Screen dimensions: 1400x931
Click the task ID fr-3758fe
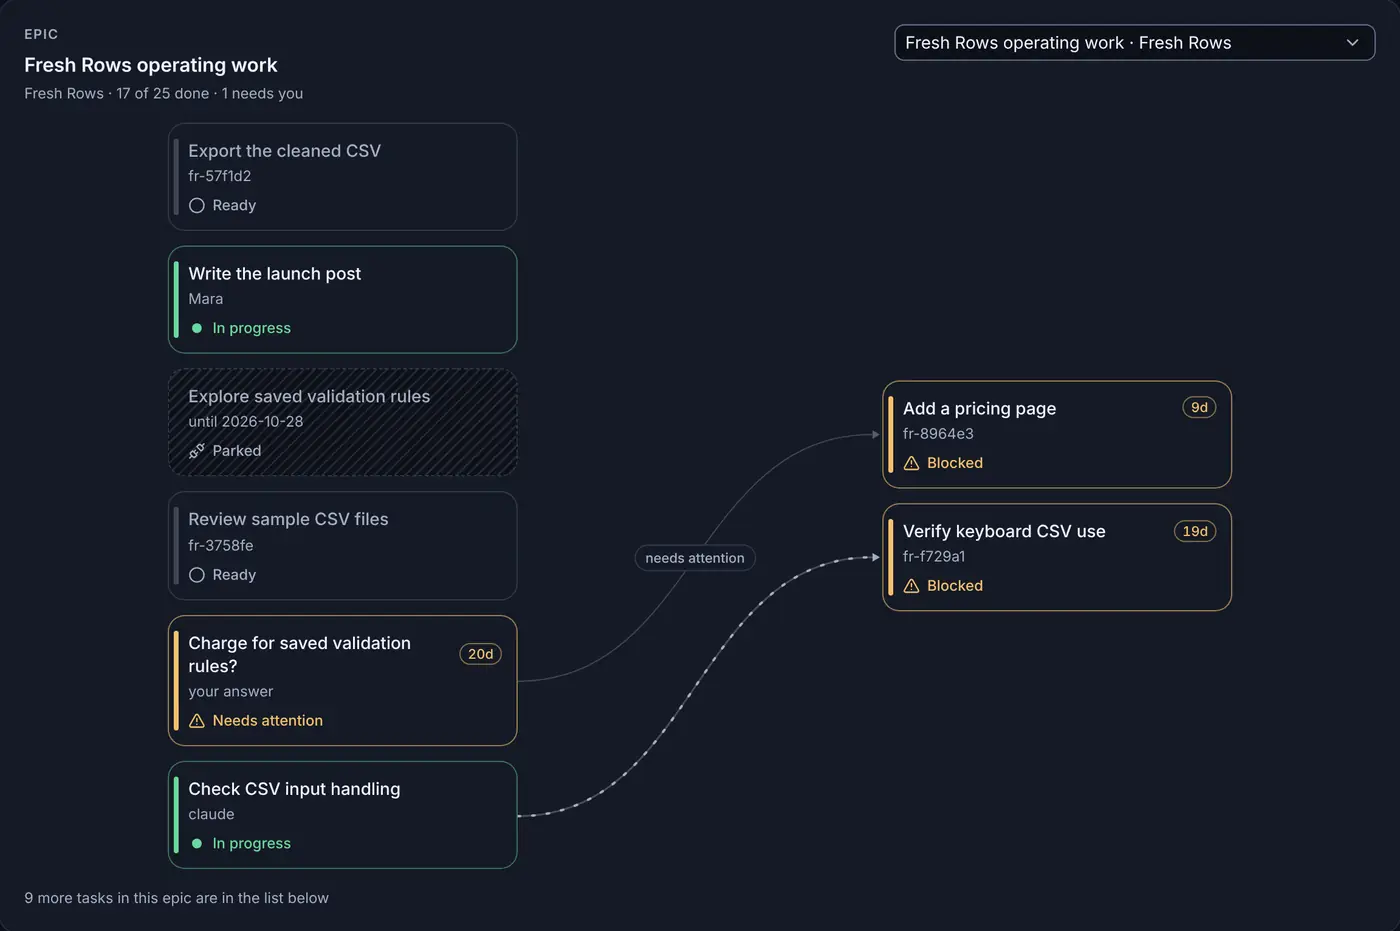[221, 545]
